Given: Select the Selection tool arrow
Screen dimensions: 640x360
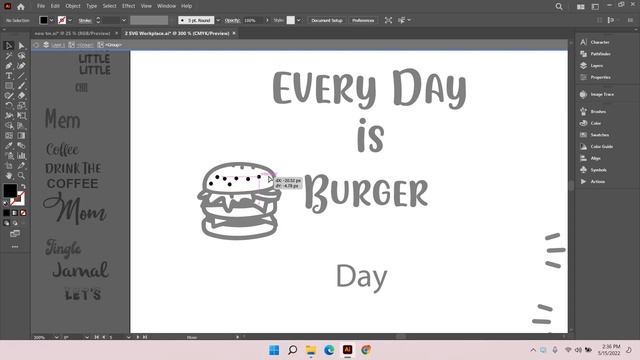Looking at the screenshot, I should [9, 46].
